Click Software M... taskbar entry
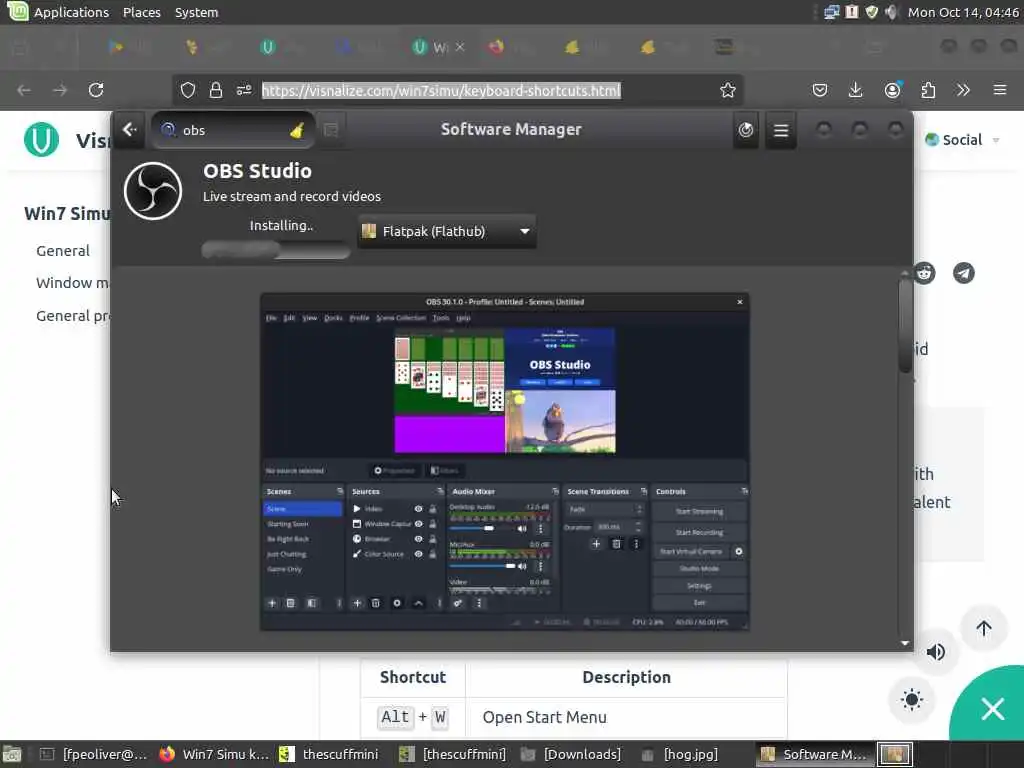This screenshot has height=768, width=1024. click(814, 754)
